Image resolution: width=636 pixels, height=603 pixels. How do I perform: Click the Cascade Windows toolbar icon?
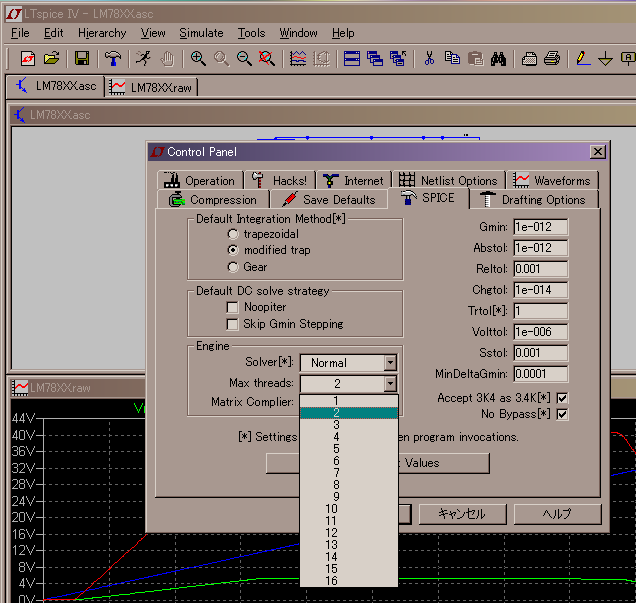point(375,59)
